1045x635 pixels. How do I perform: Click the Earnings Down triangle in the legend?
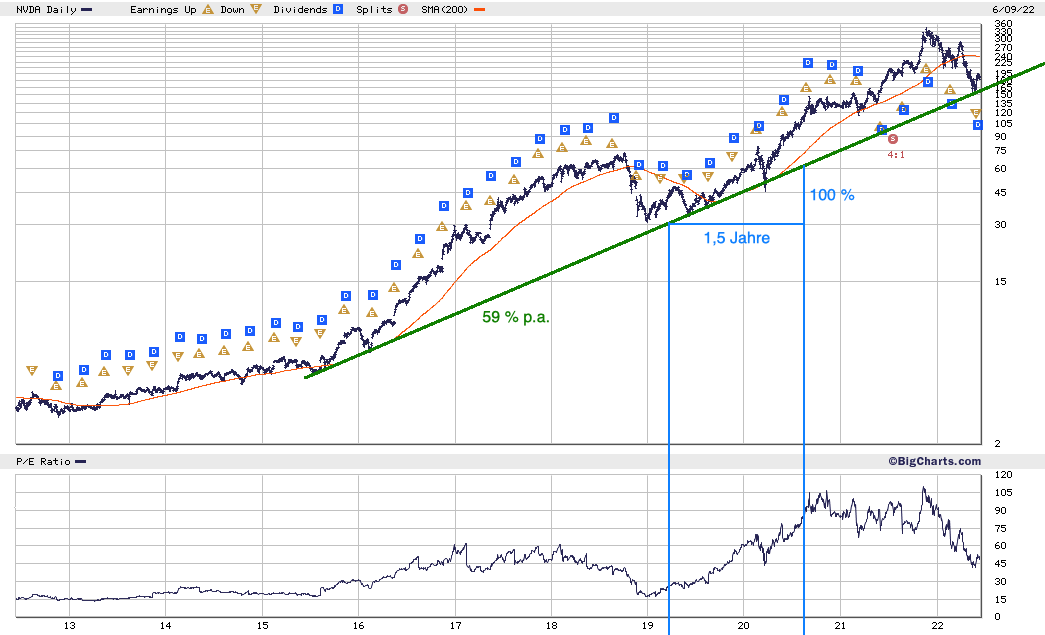pyautogui.click(x=256, y=9)
